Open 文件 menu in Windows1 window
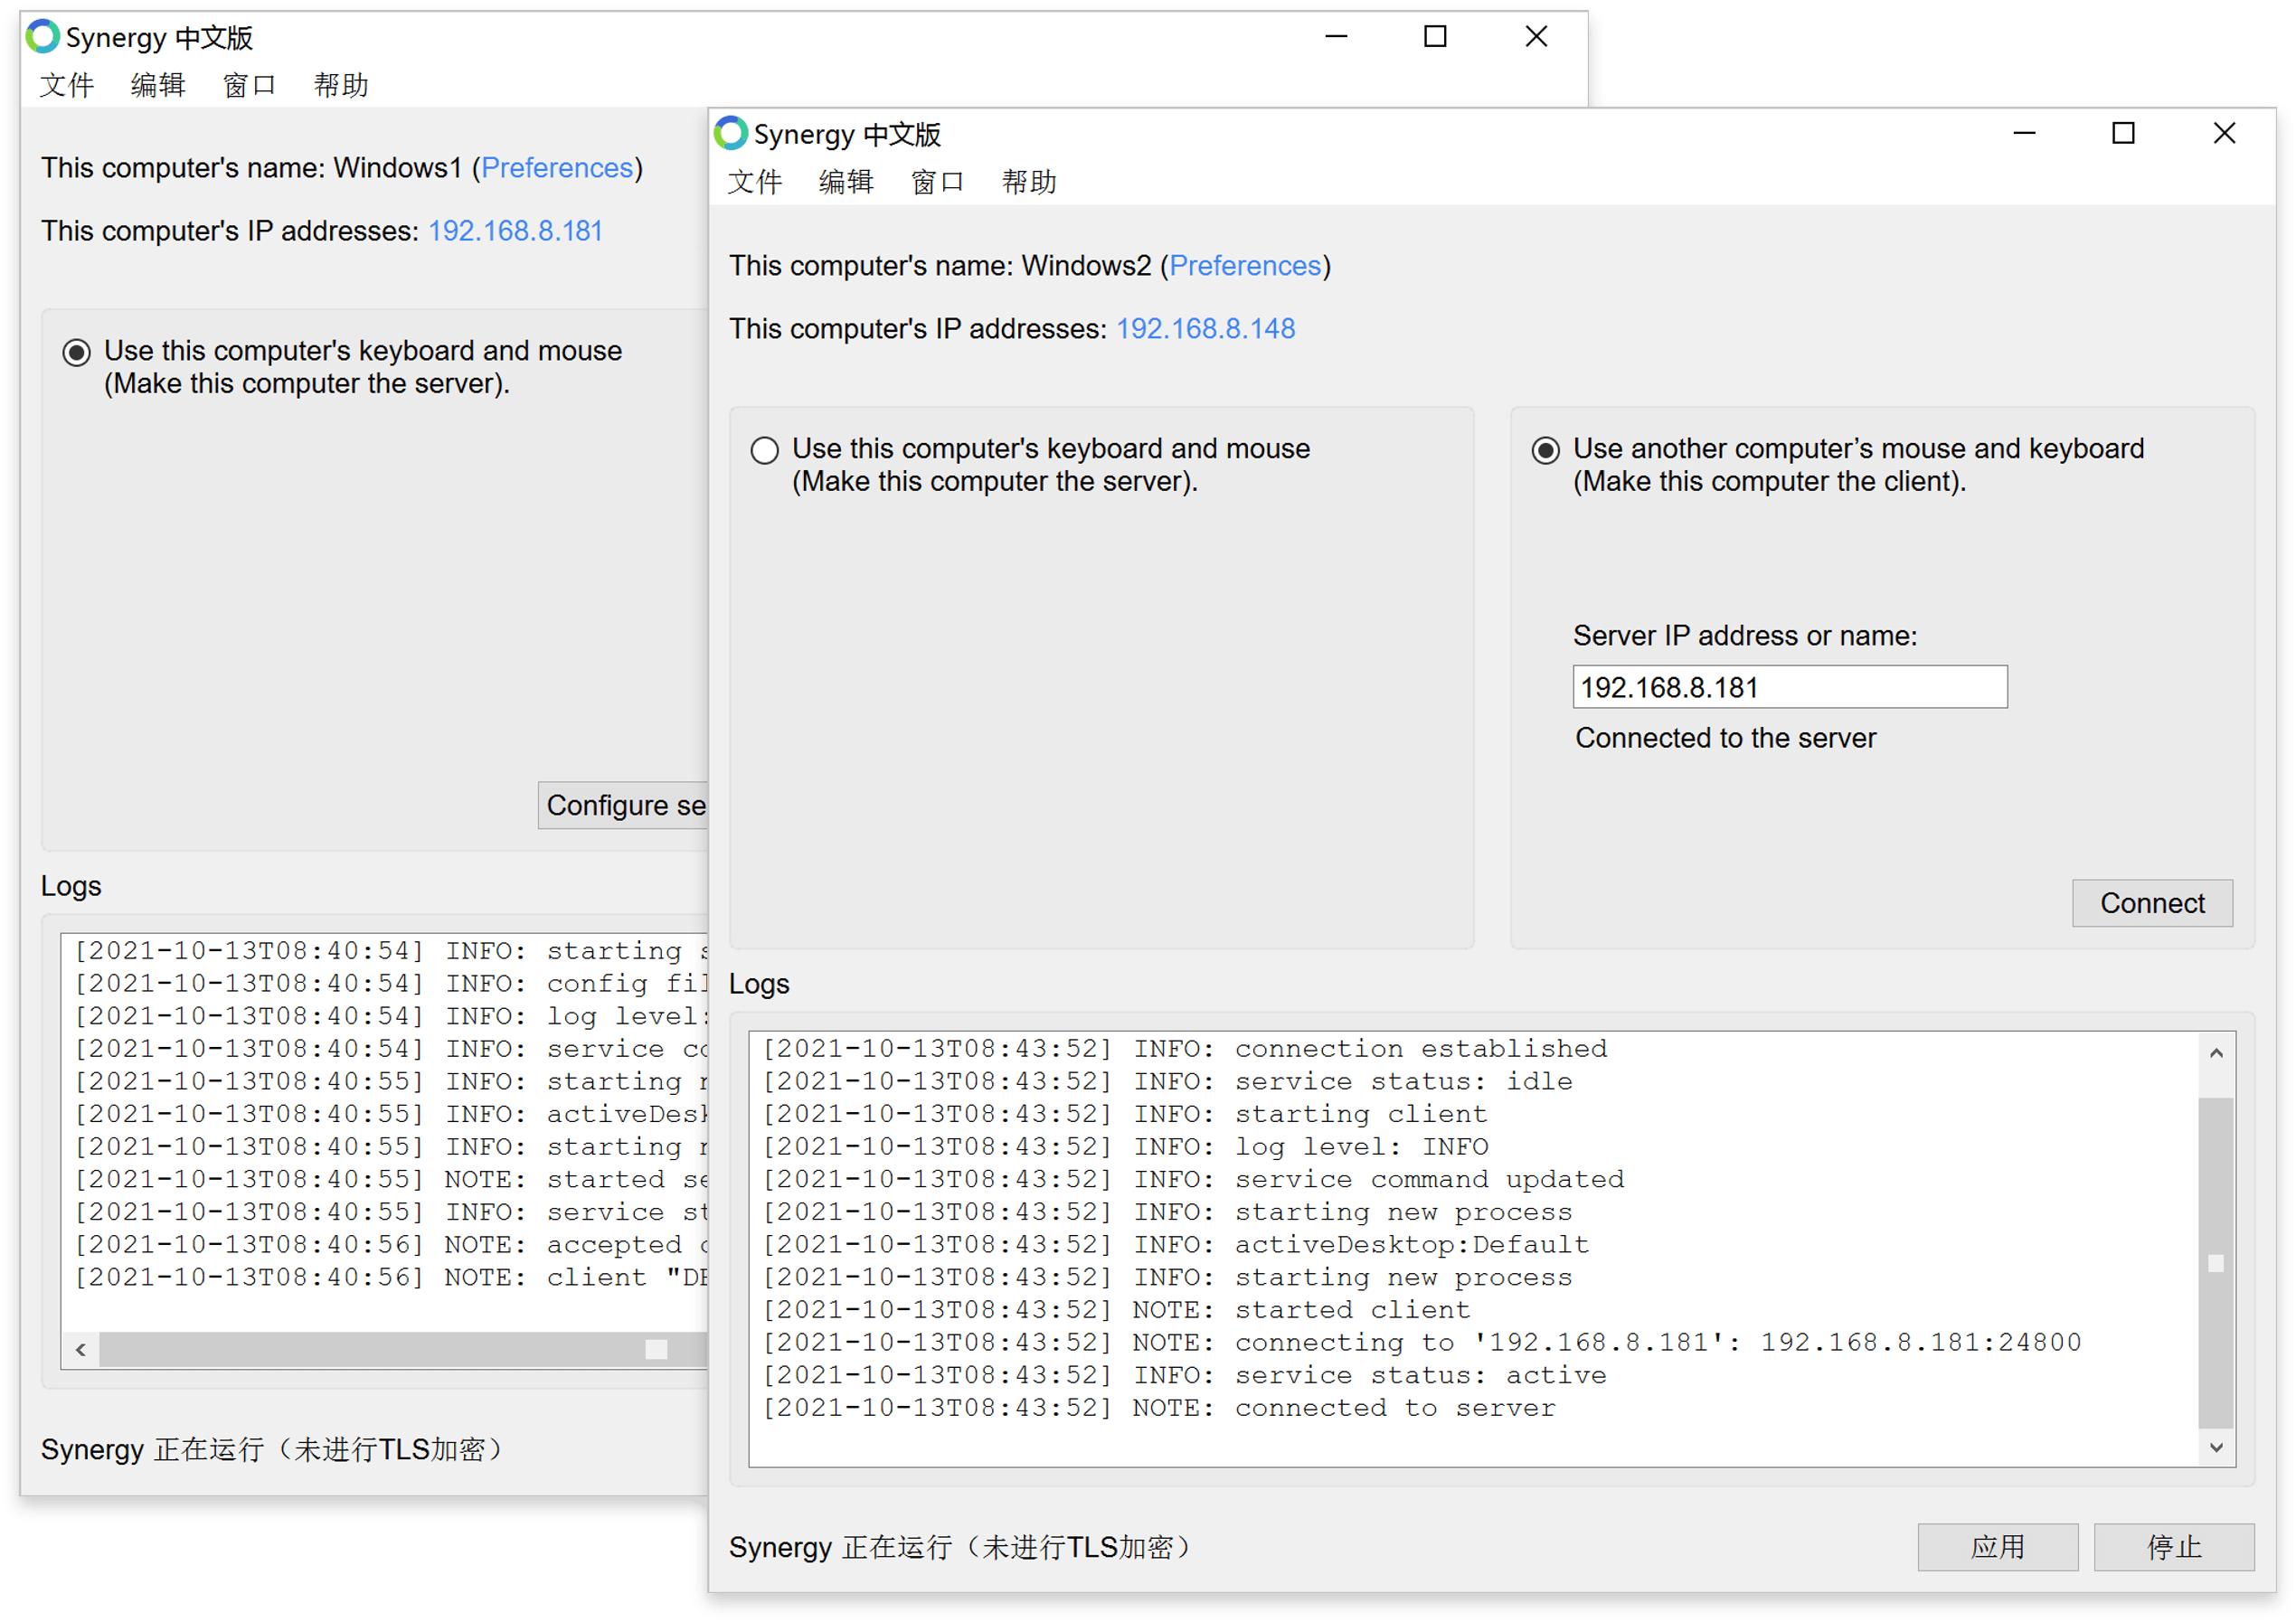 (x=67, y=85)
